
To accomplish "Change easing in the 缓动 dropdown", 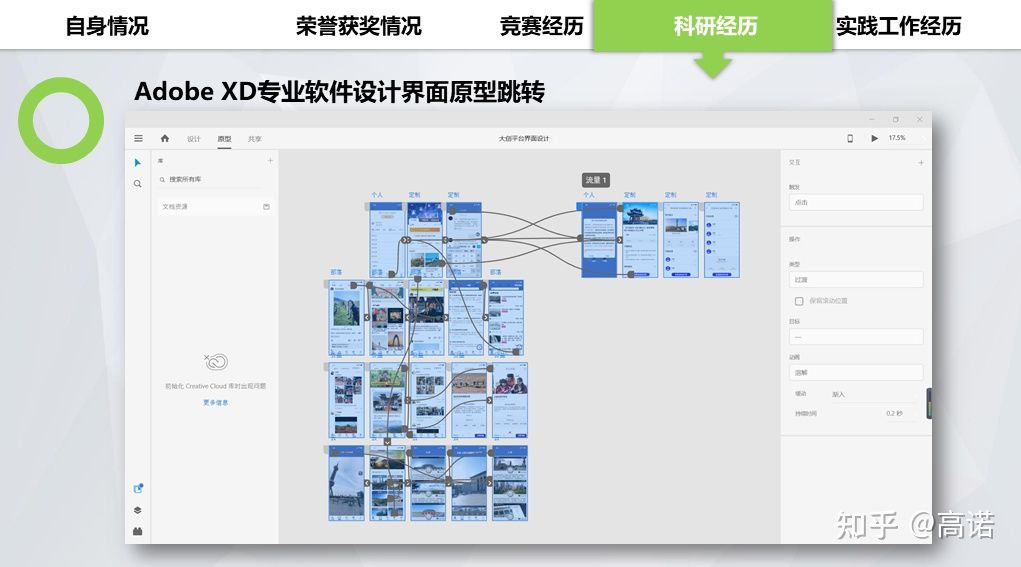I will click(x=876, y=394).
